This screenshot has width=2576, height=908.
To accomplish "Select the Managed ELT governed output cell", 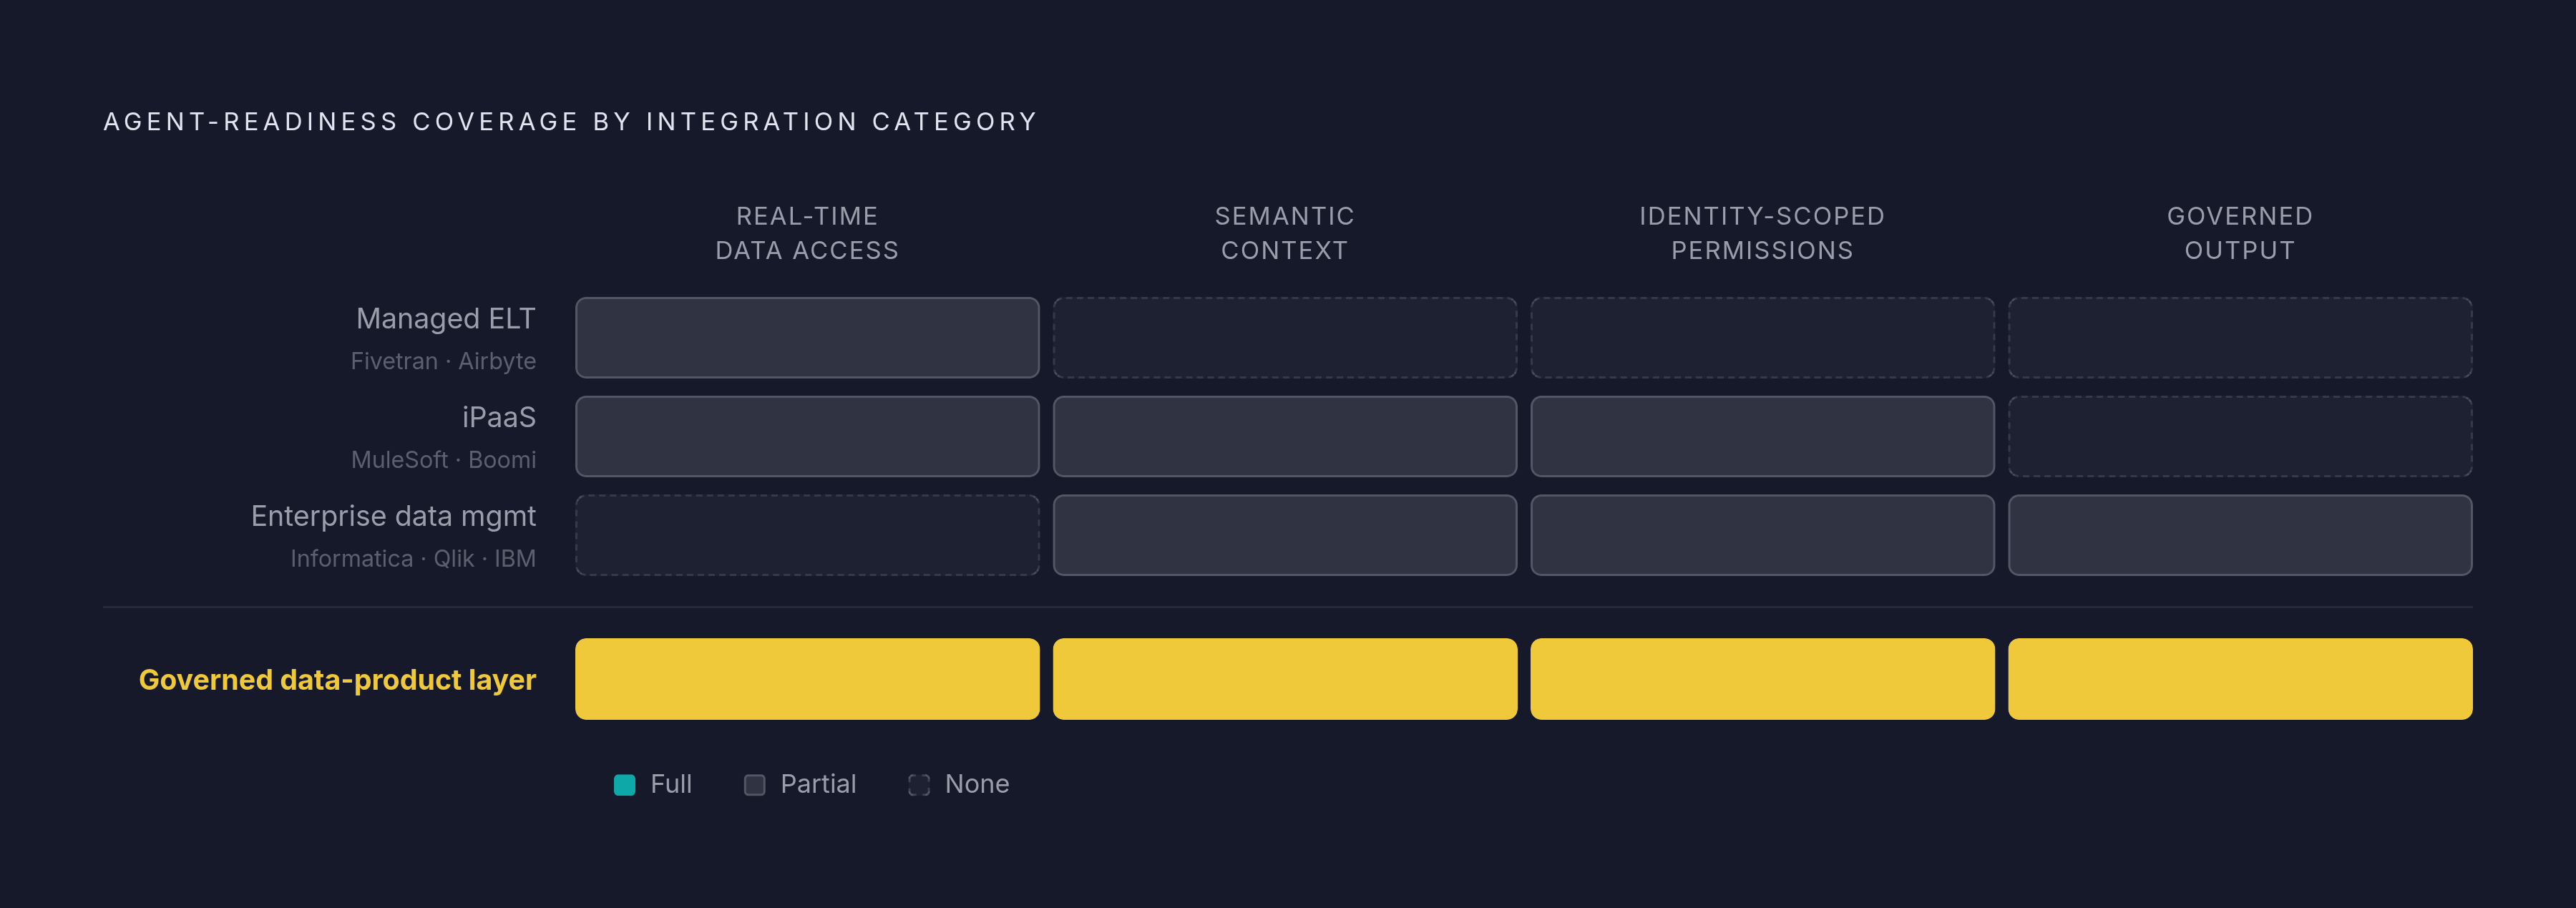I will (2240, 338).
